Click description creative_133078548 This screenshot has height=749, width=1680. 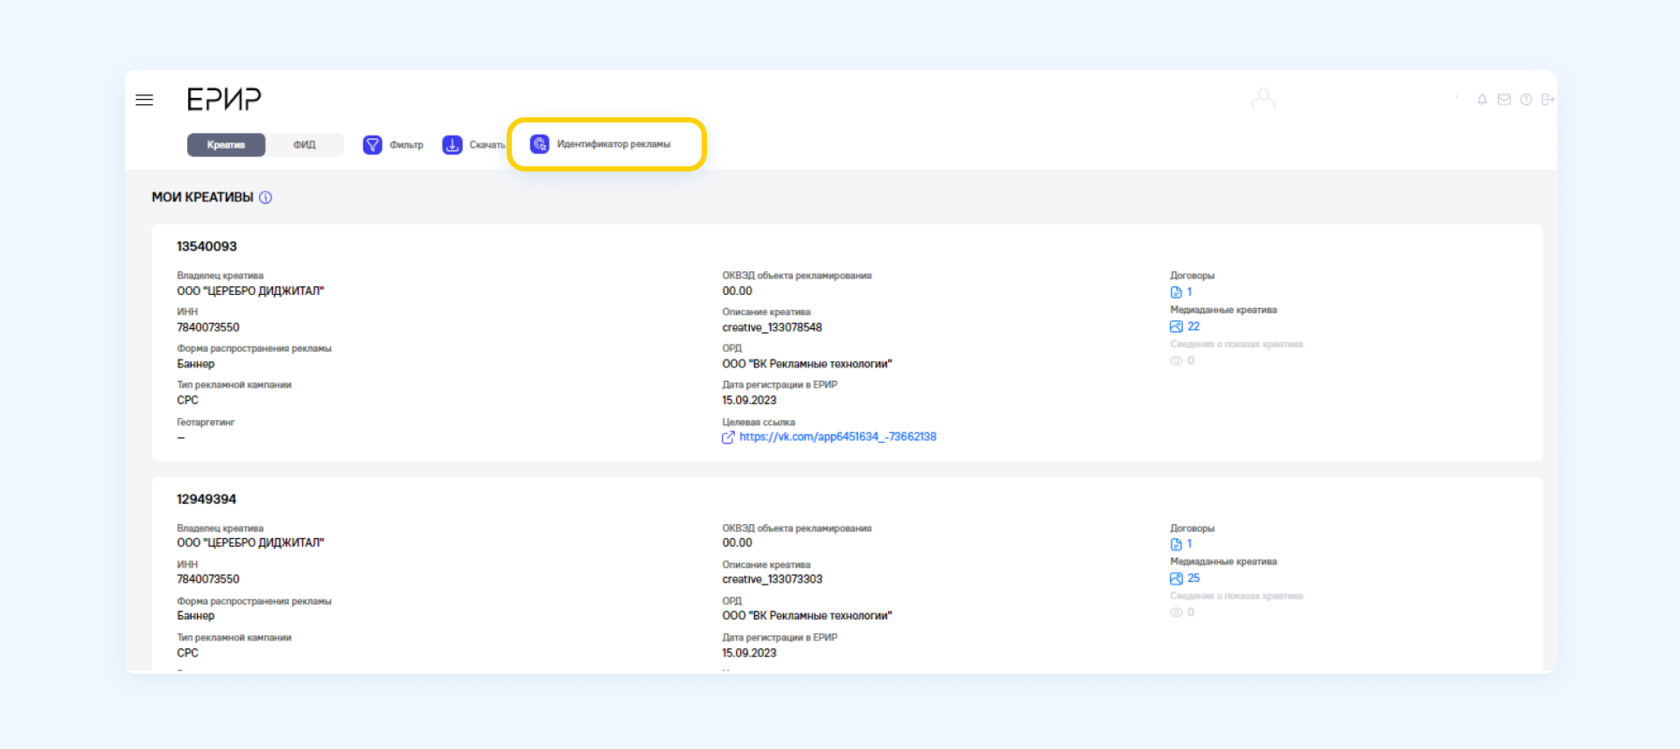(772, 327)
